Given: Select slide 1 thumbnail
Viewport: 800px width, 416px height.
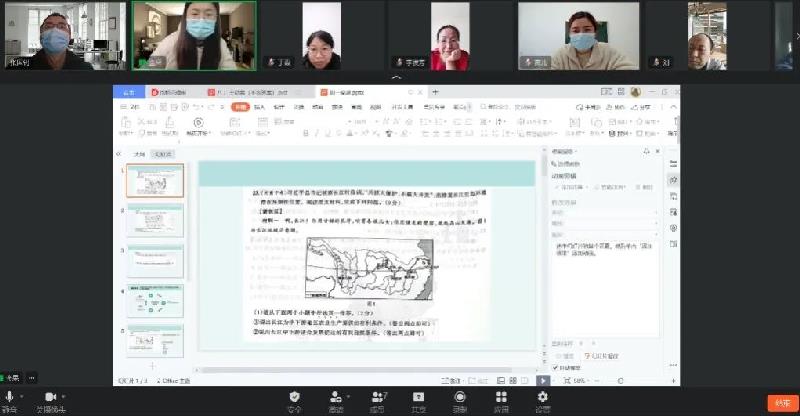Looking at the screenshot, I should point(155,181).
